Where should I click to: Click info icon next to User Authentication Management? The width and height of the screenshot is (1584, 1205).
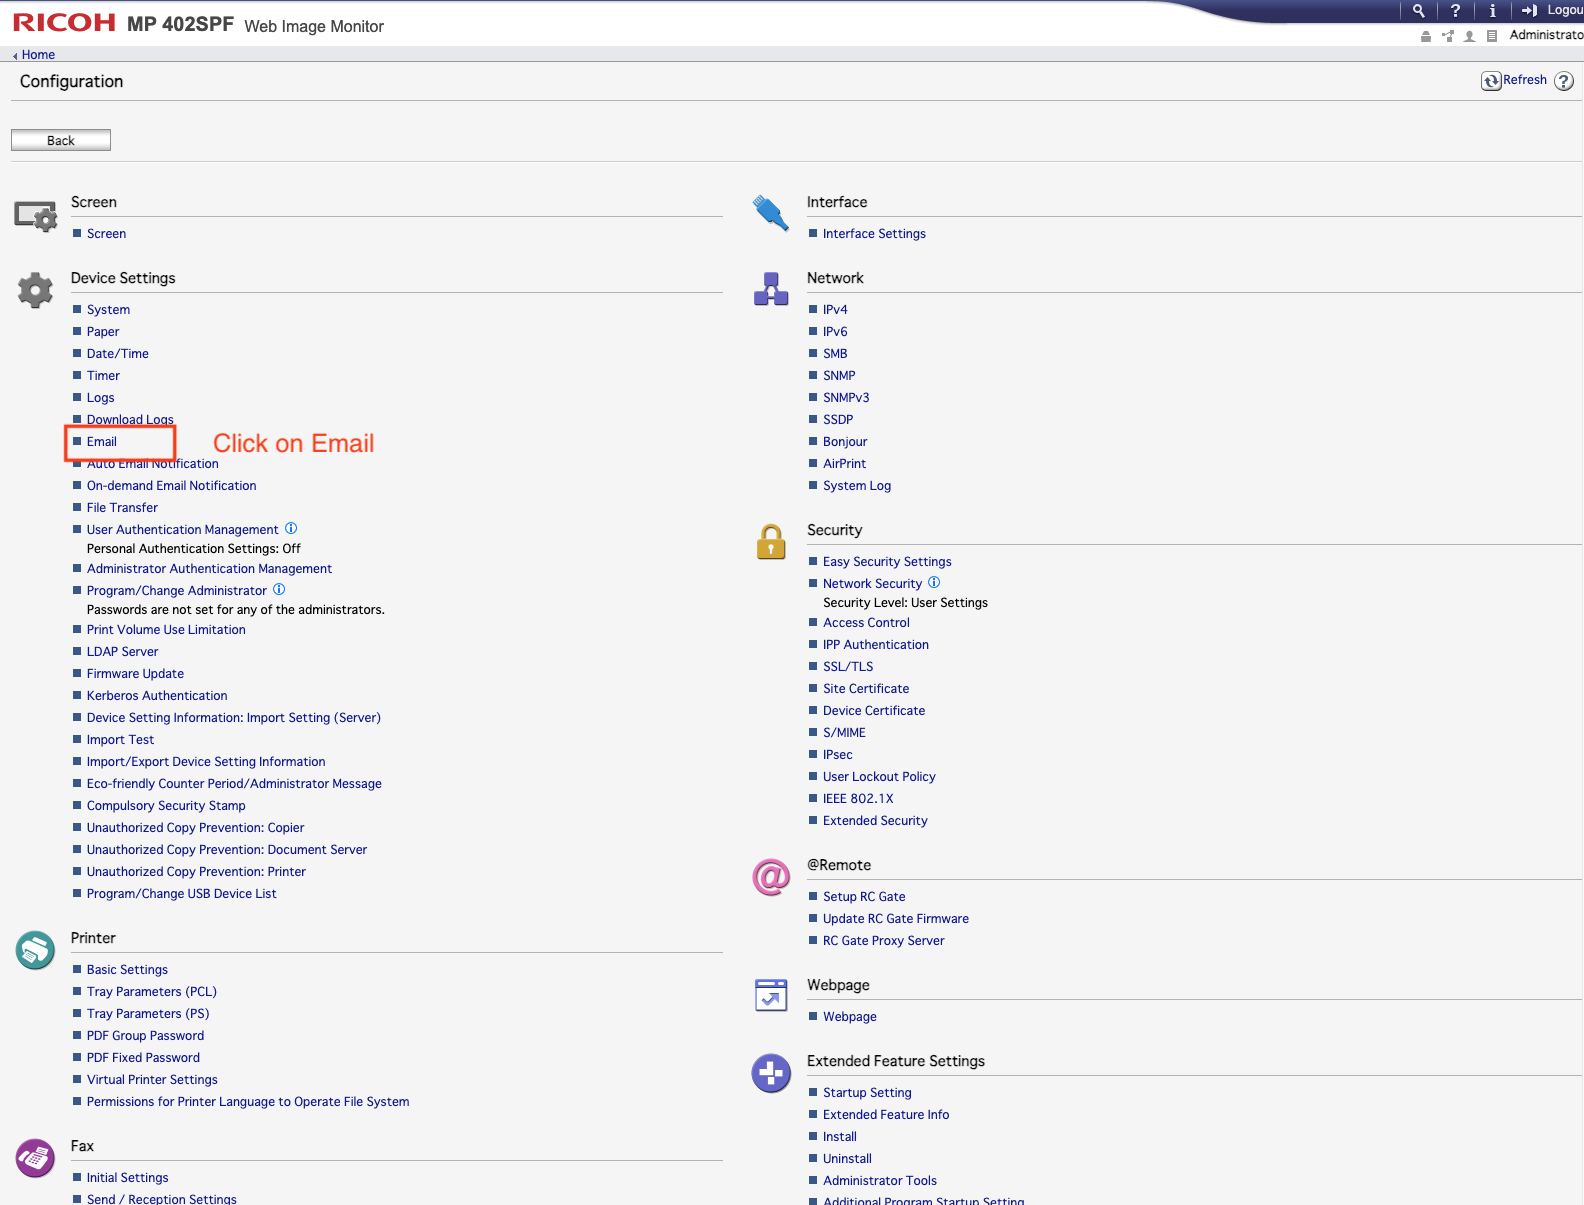291,528
